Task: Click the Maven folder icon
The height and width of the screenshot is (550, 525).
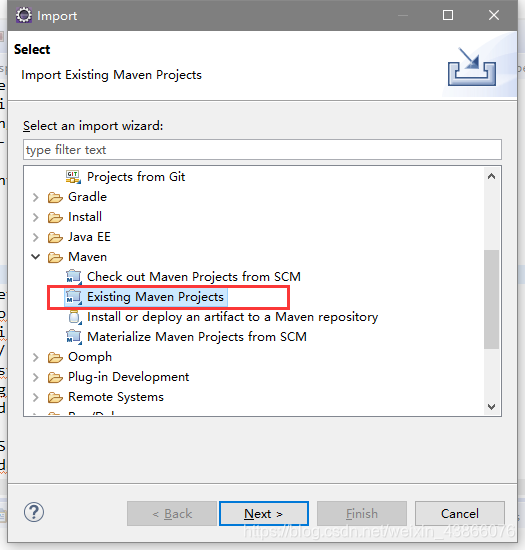Action: tap(55, 257)
